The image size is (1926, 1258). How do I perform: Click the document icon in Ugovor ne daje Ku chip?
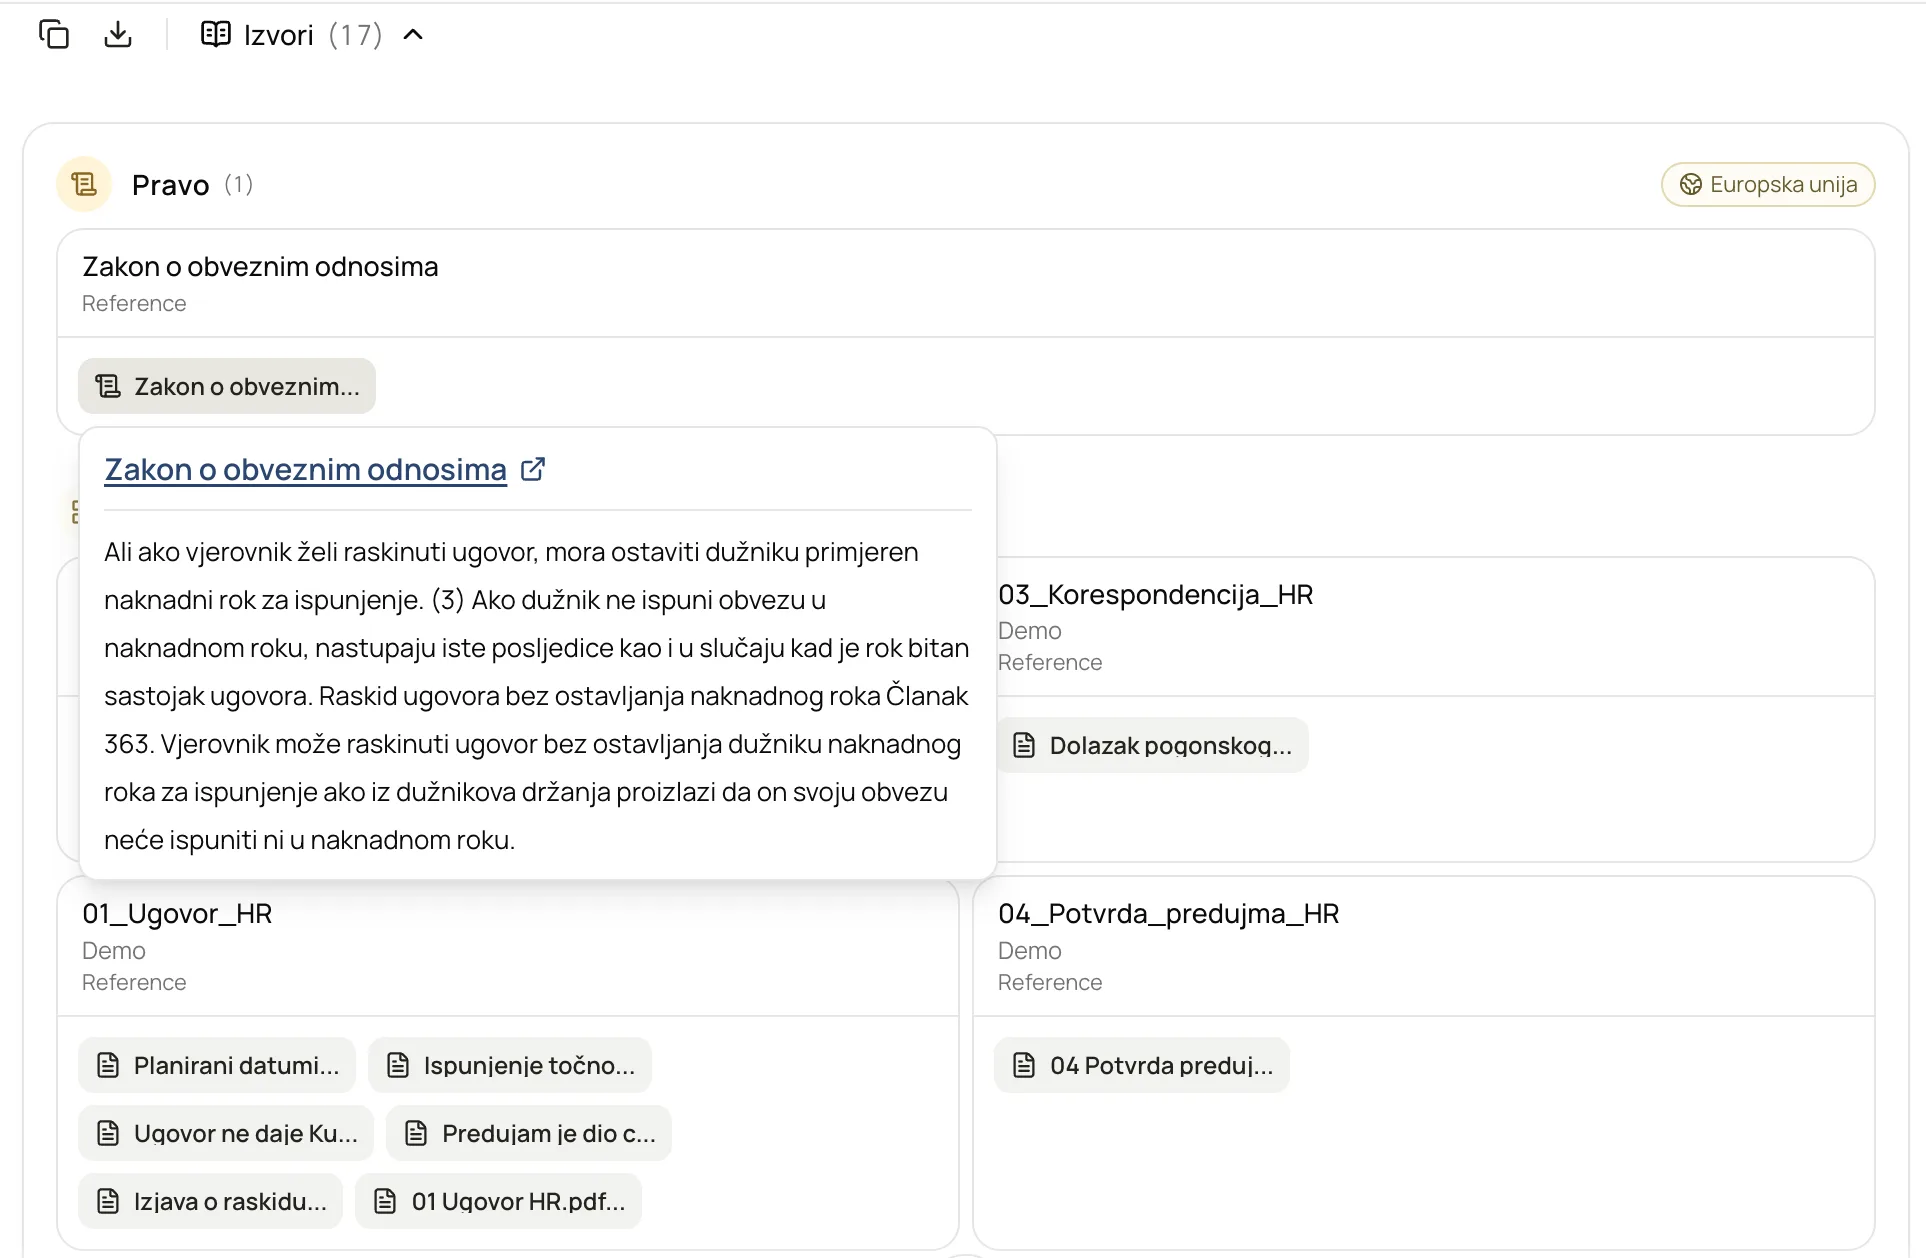pos(108,1133)
